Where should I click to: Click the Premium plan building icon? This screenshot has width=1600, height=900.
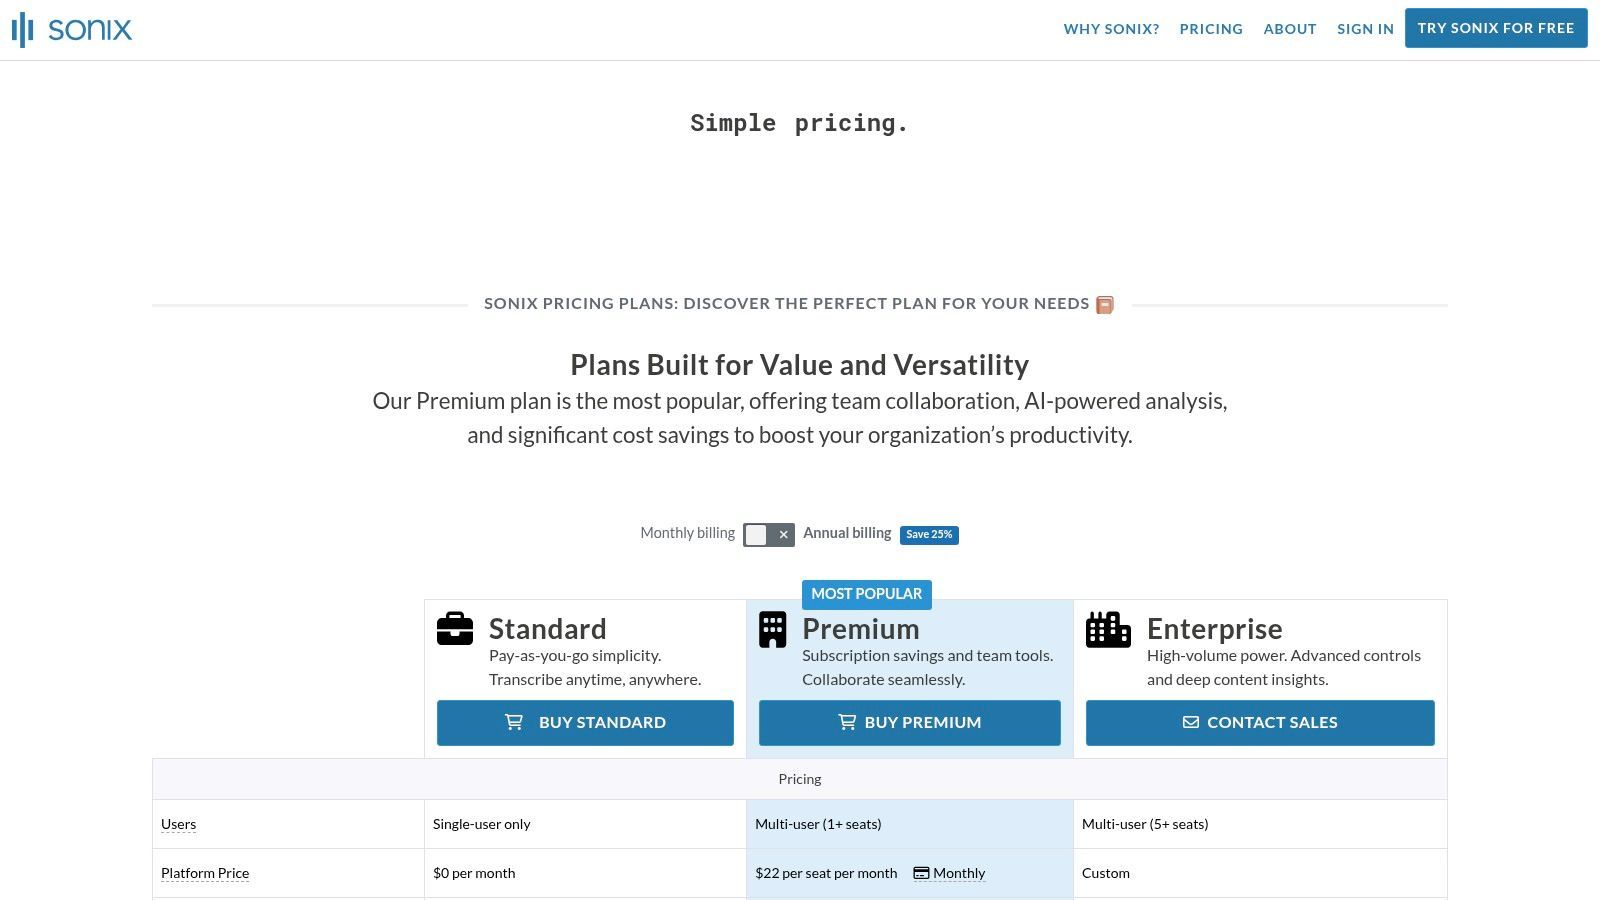[x=772, y=630]
